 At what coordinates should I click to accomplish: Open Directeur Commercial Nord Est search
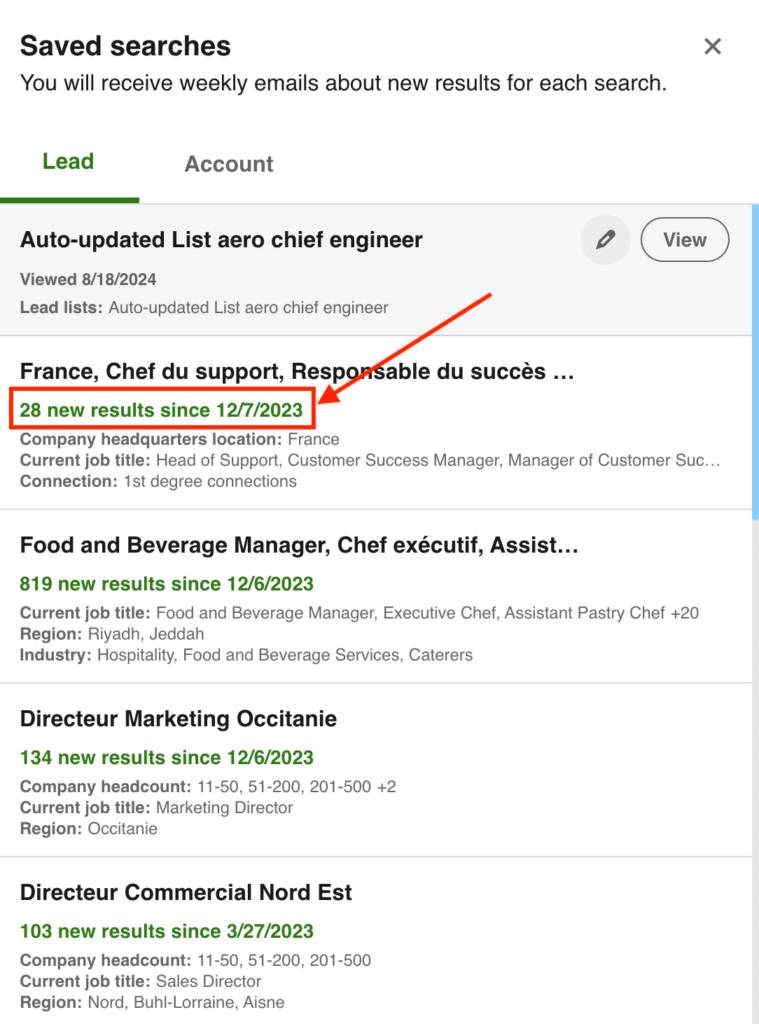[x=186, y=892]
